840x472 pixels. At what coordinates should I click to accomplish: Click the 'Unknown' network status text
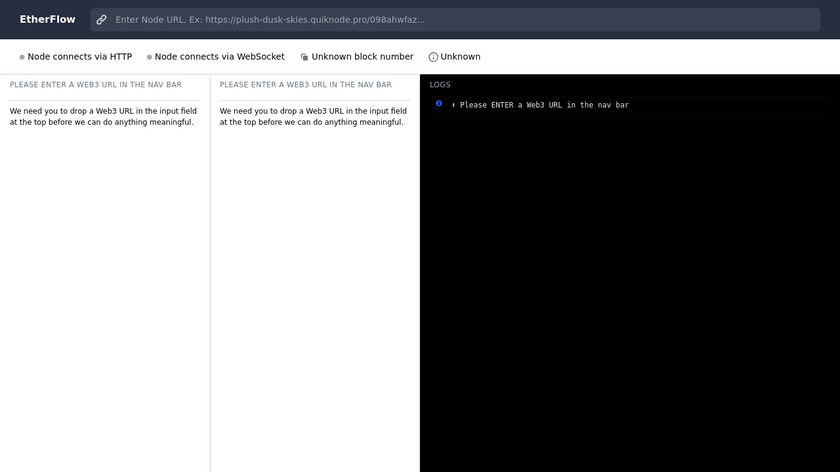[x=461, y=57]
